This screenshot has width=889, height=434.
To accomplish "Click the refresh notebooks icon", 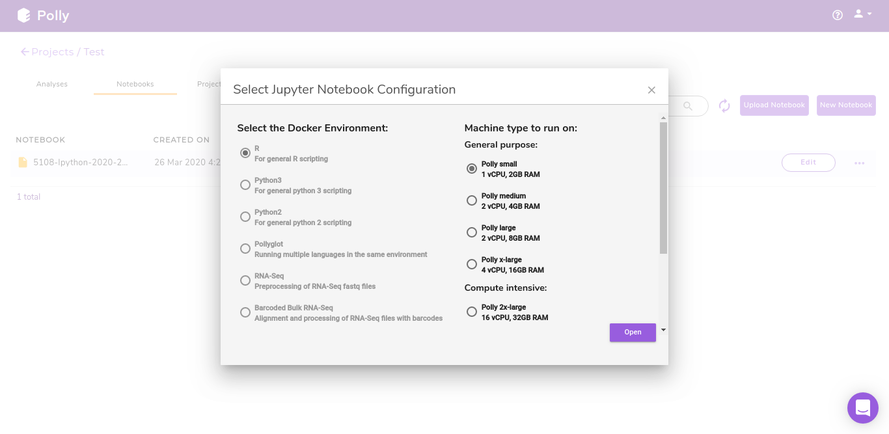I will point(725,106).
